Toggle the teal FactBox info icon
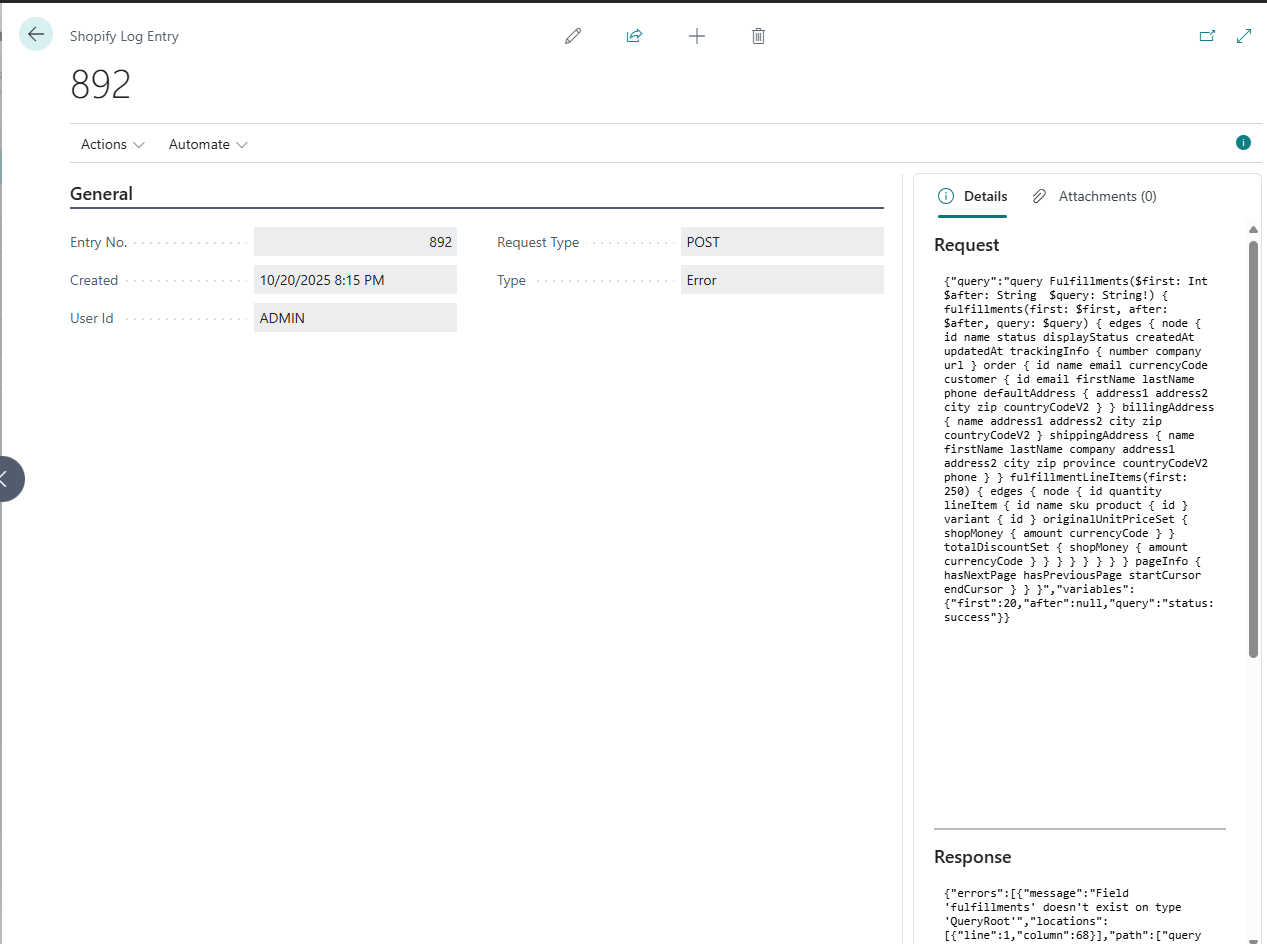This screenshot has width=1267, height=944. tap(1243, 143)
